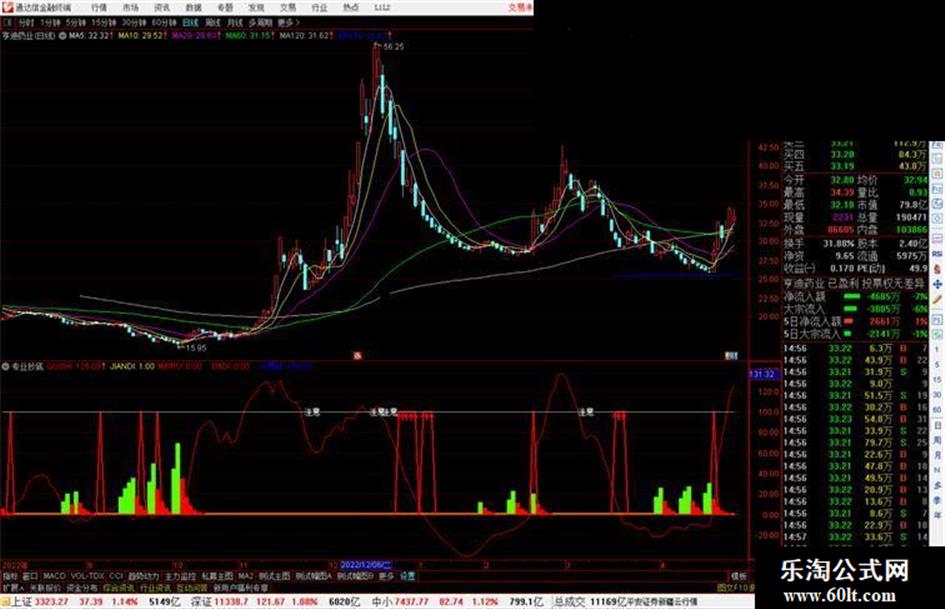
Task: Switch to the 1分钟 period tab
Action: 50,22
